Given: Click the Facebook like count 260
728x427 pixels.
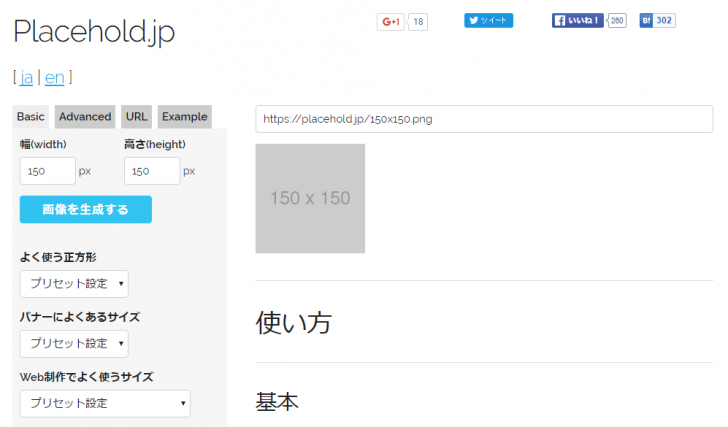Looking at the screenshot, I should (x=617, y=20).
